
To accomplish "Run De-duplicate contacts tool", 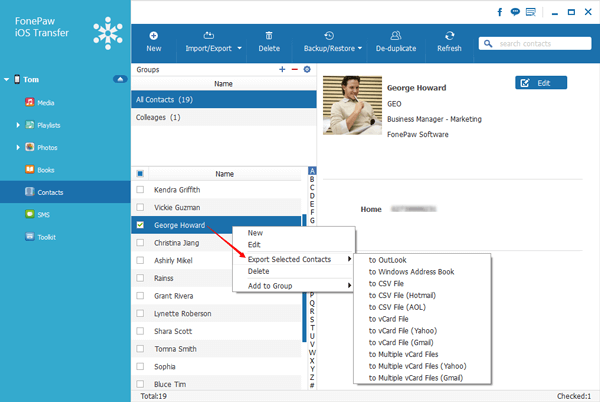I will click(x=396, y=42).
